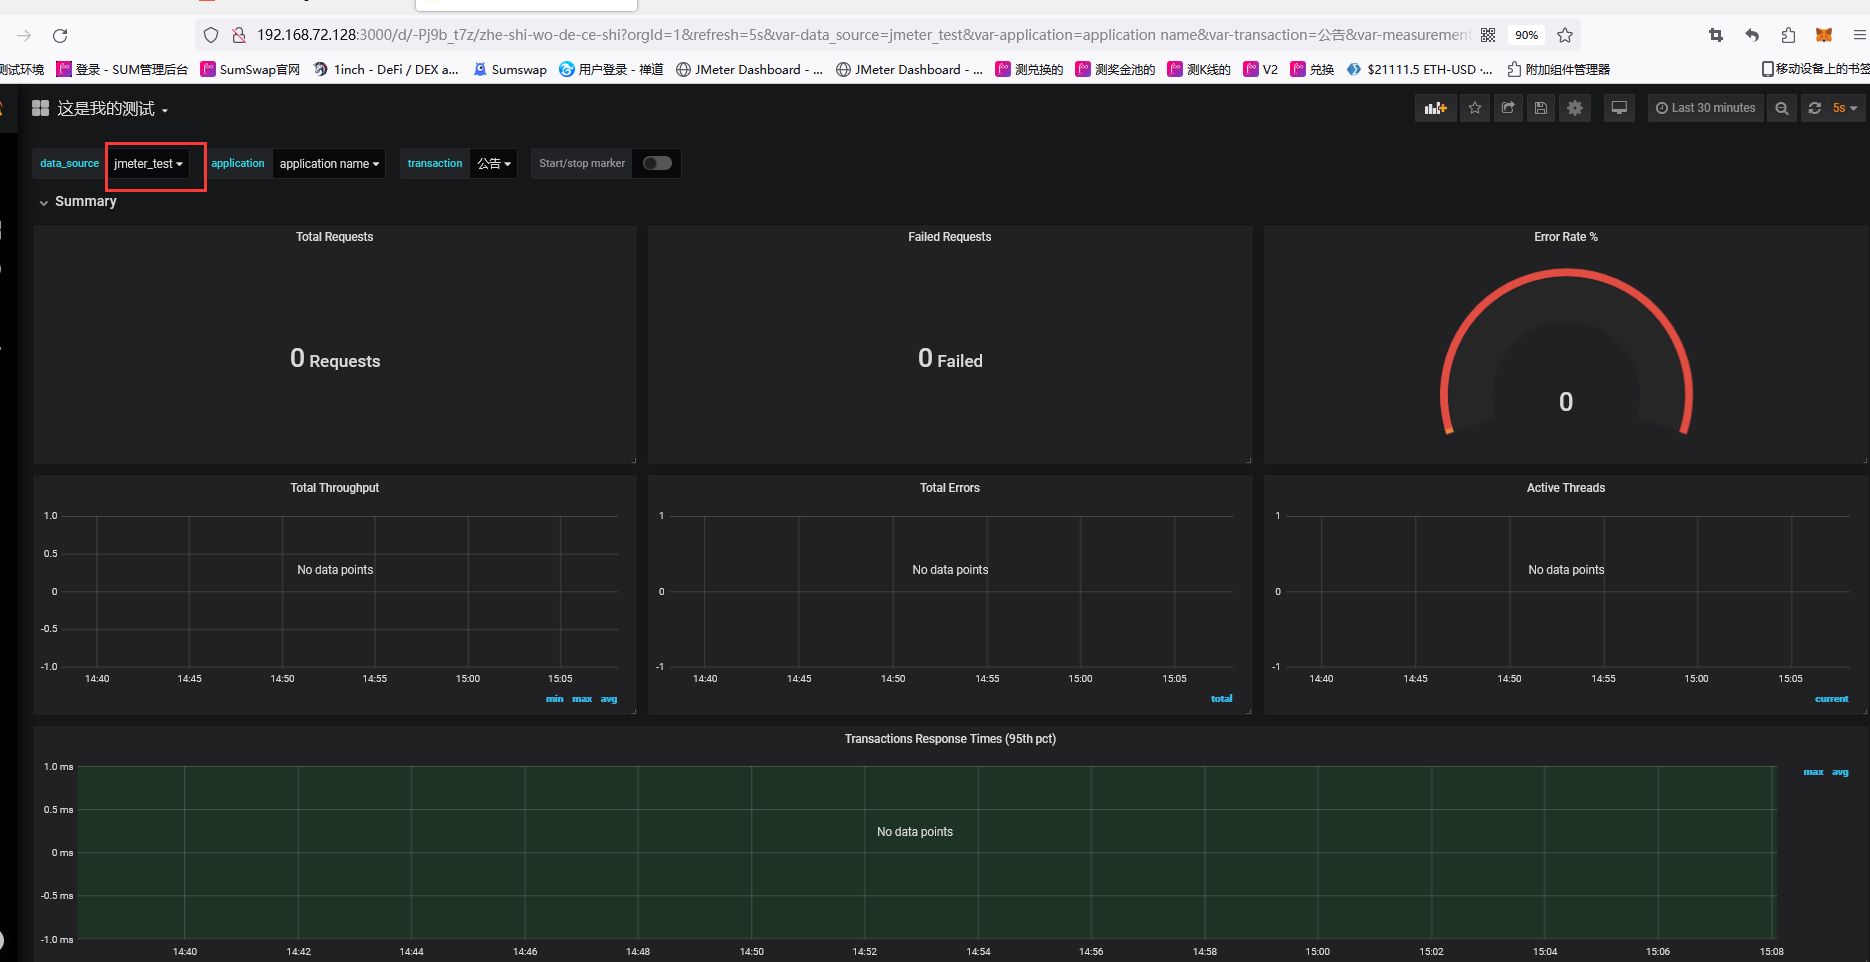The width and height of the screenshot is (1870, 962).
Task: Open the application name dropdown
Action: [329, 163]
